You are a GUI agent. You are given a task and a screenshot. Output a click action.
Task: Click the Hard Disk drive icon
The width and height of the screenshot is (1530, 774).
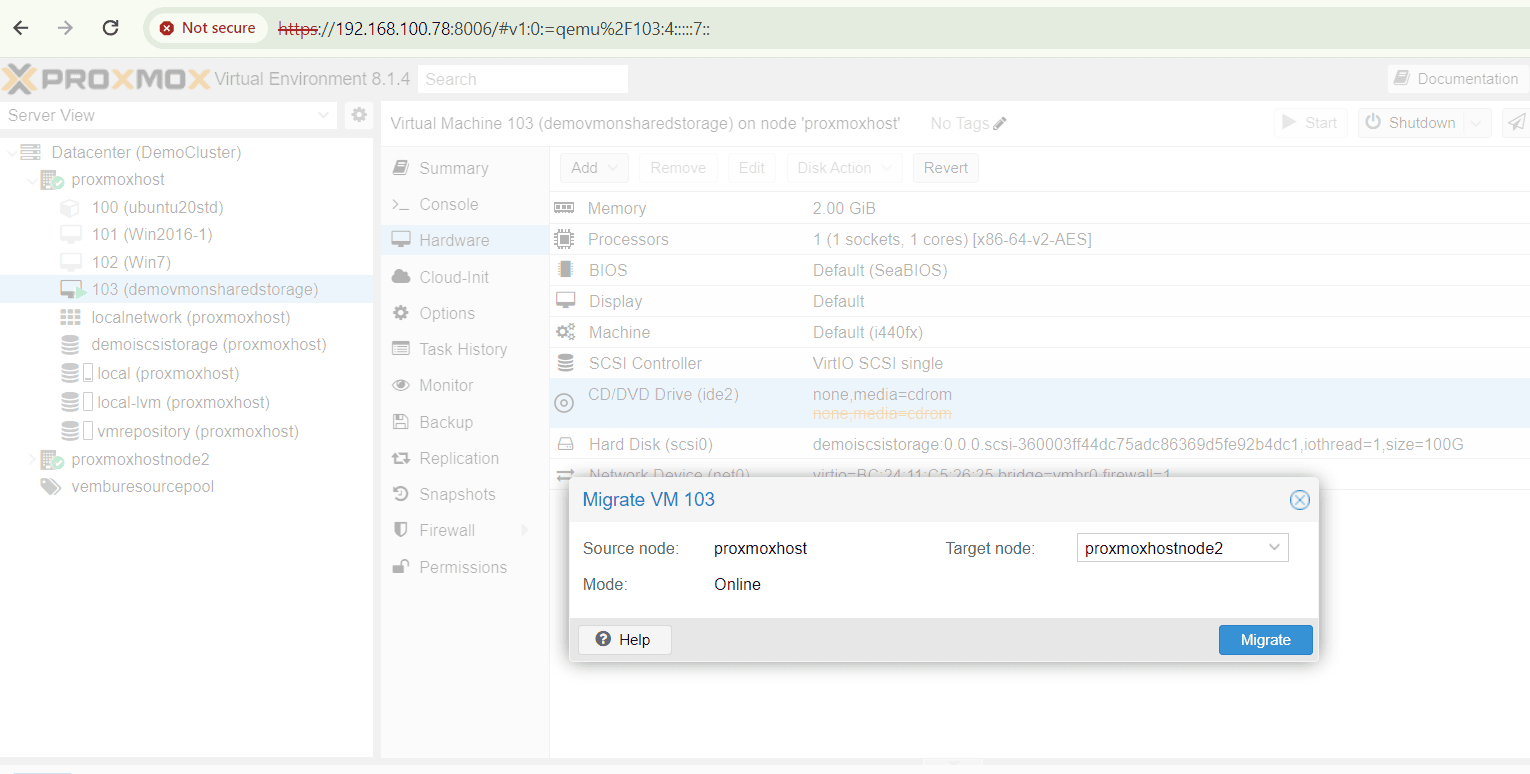pos(565,444)
